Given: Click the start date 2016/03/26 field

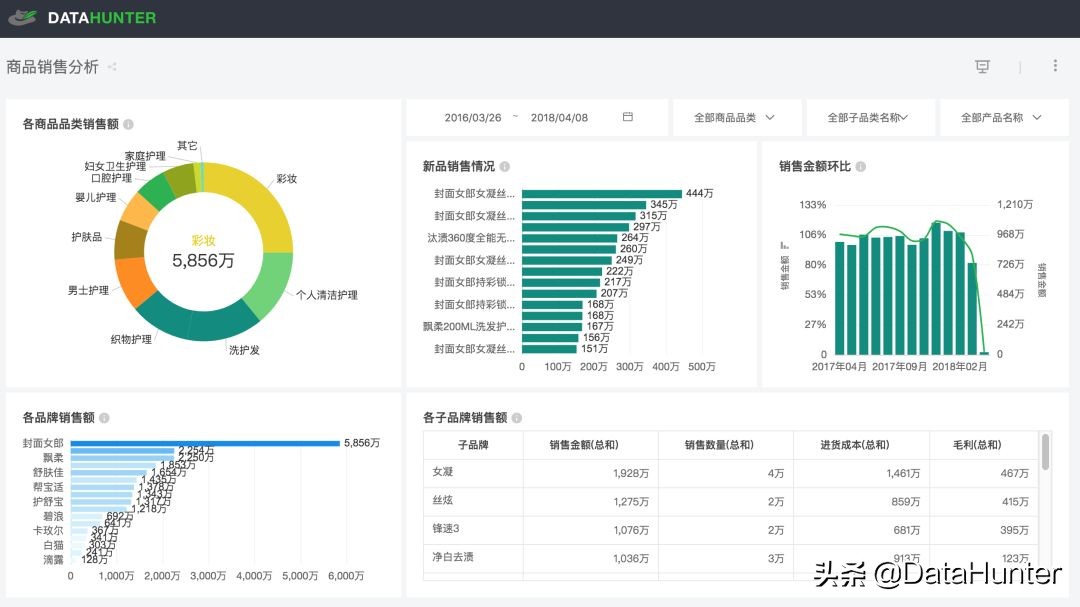Looking at the screenshot, I should [x=473, y=117].
